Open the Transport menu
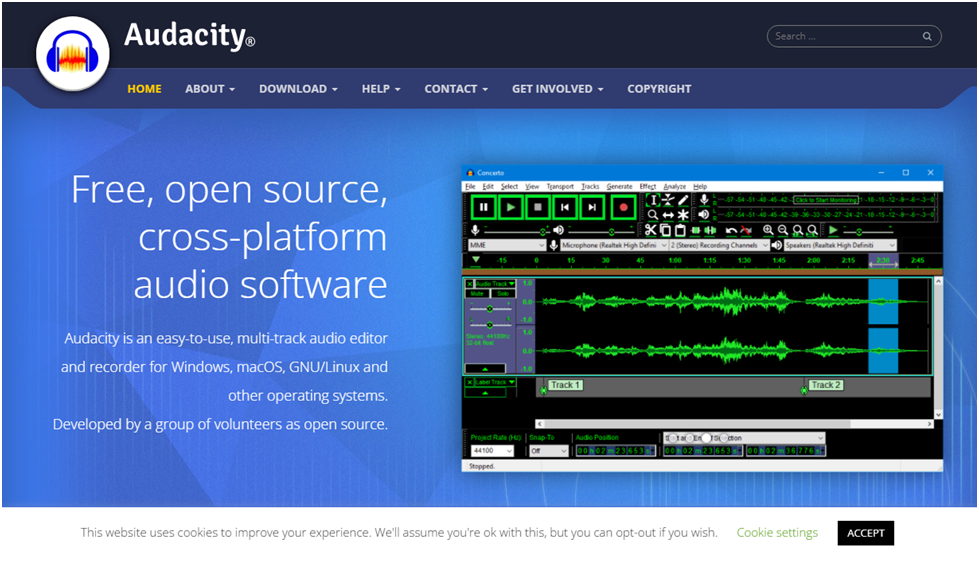The width and height of the screenshot is (979, 561). tap(560, 187)
